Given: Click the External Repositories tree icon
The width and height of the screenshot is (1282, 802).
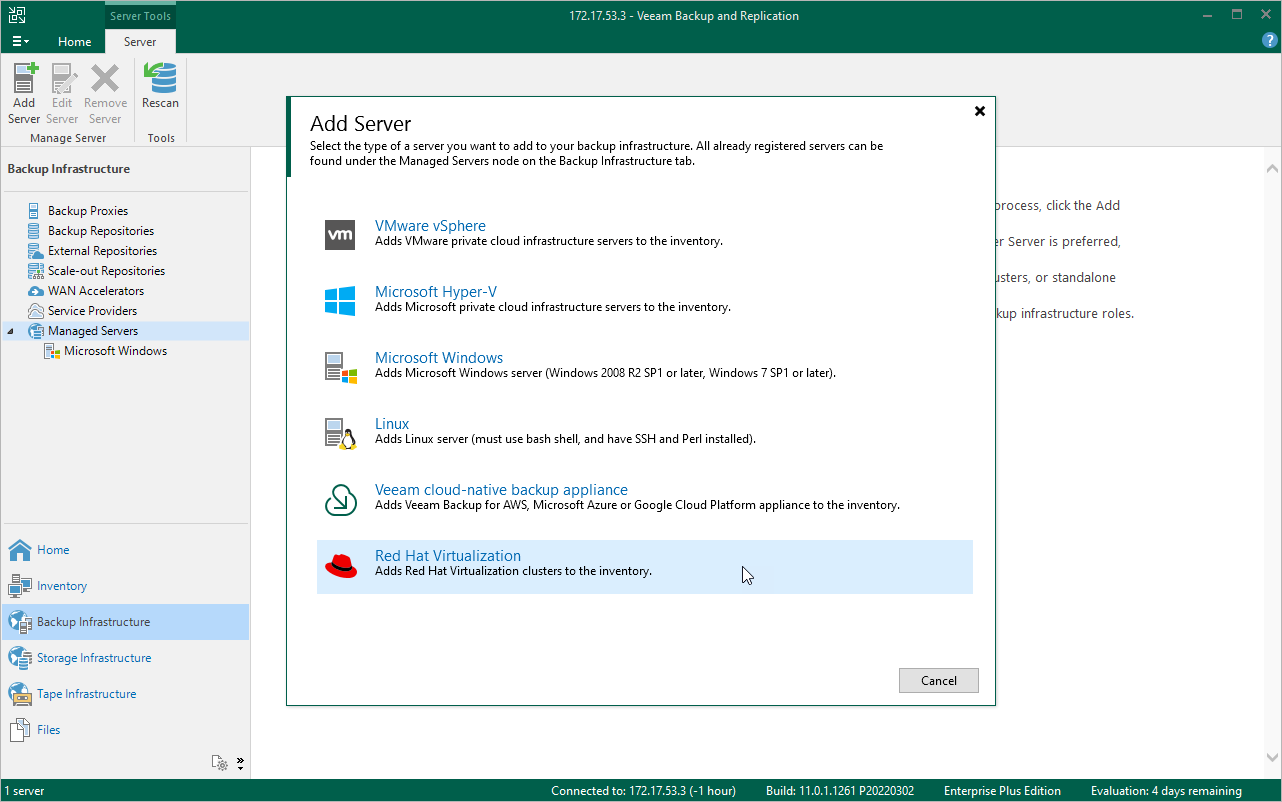Looking at the screenshot, I should (x=36, y=251).
